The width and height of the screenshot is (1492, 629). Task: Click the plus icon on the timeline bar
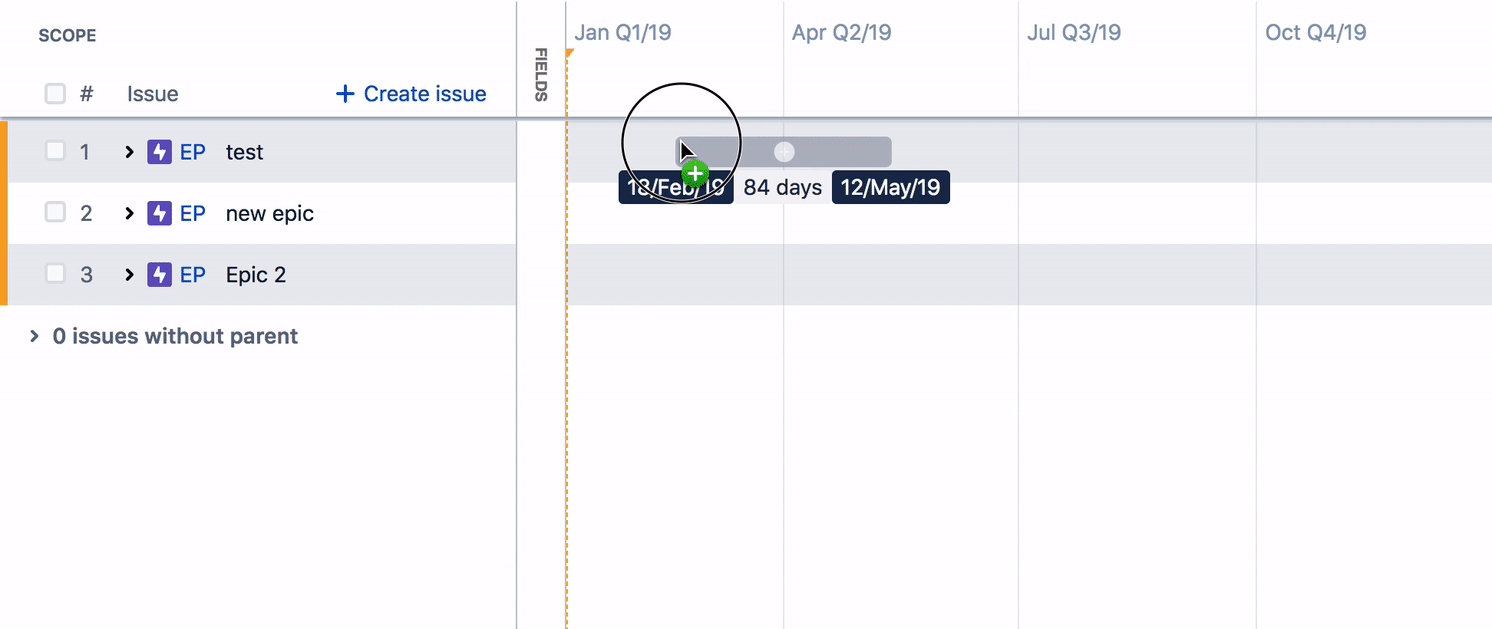pyautogui.click(x=785, y=152)
